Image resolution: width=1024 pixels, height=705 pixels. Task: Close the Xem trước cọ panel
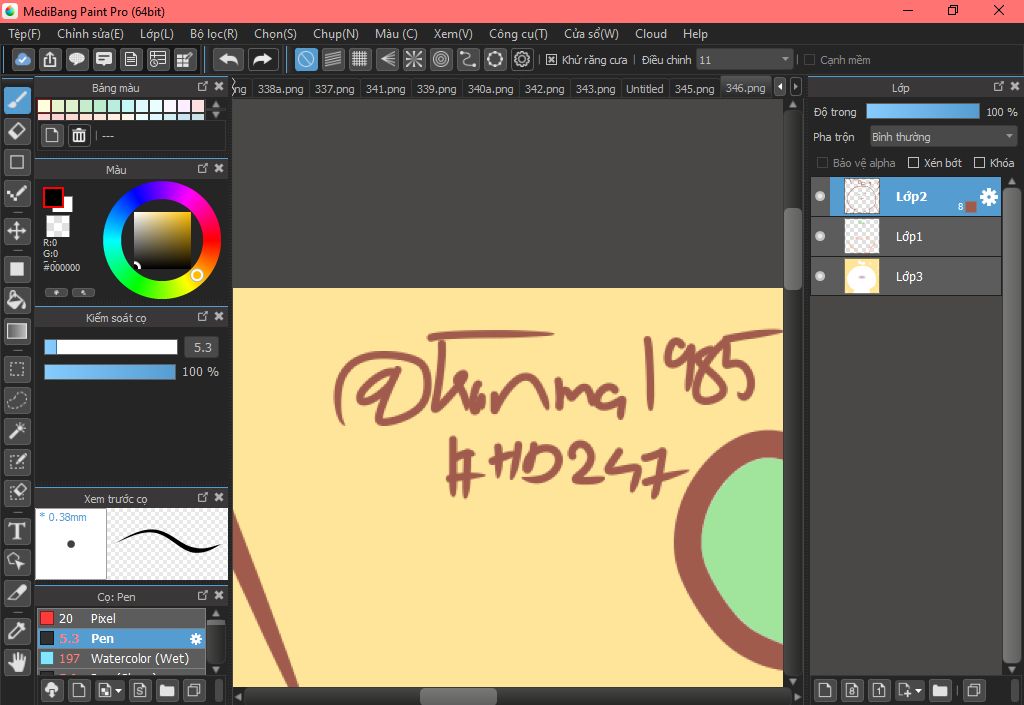(x=219, y=497)
